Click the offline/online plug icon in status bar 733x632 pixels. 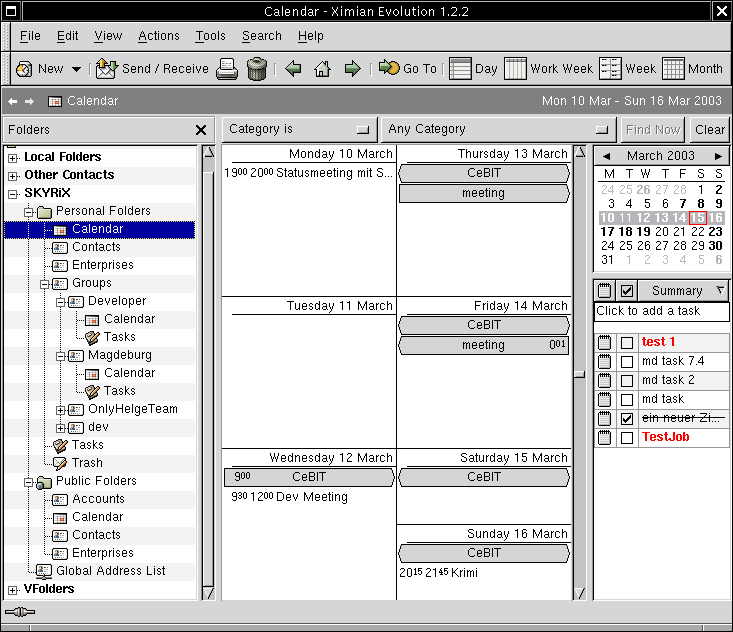click(x=20, y=612)
